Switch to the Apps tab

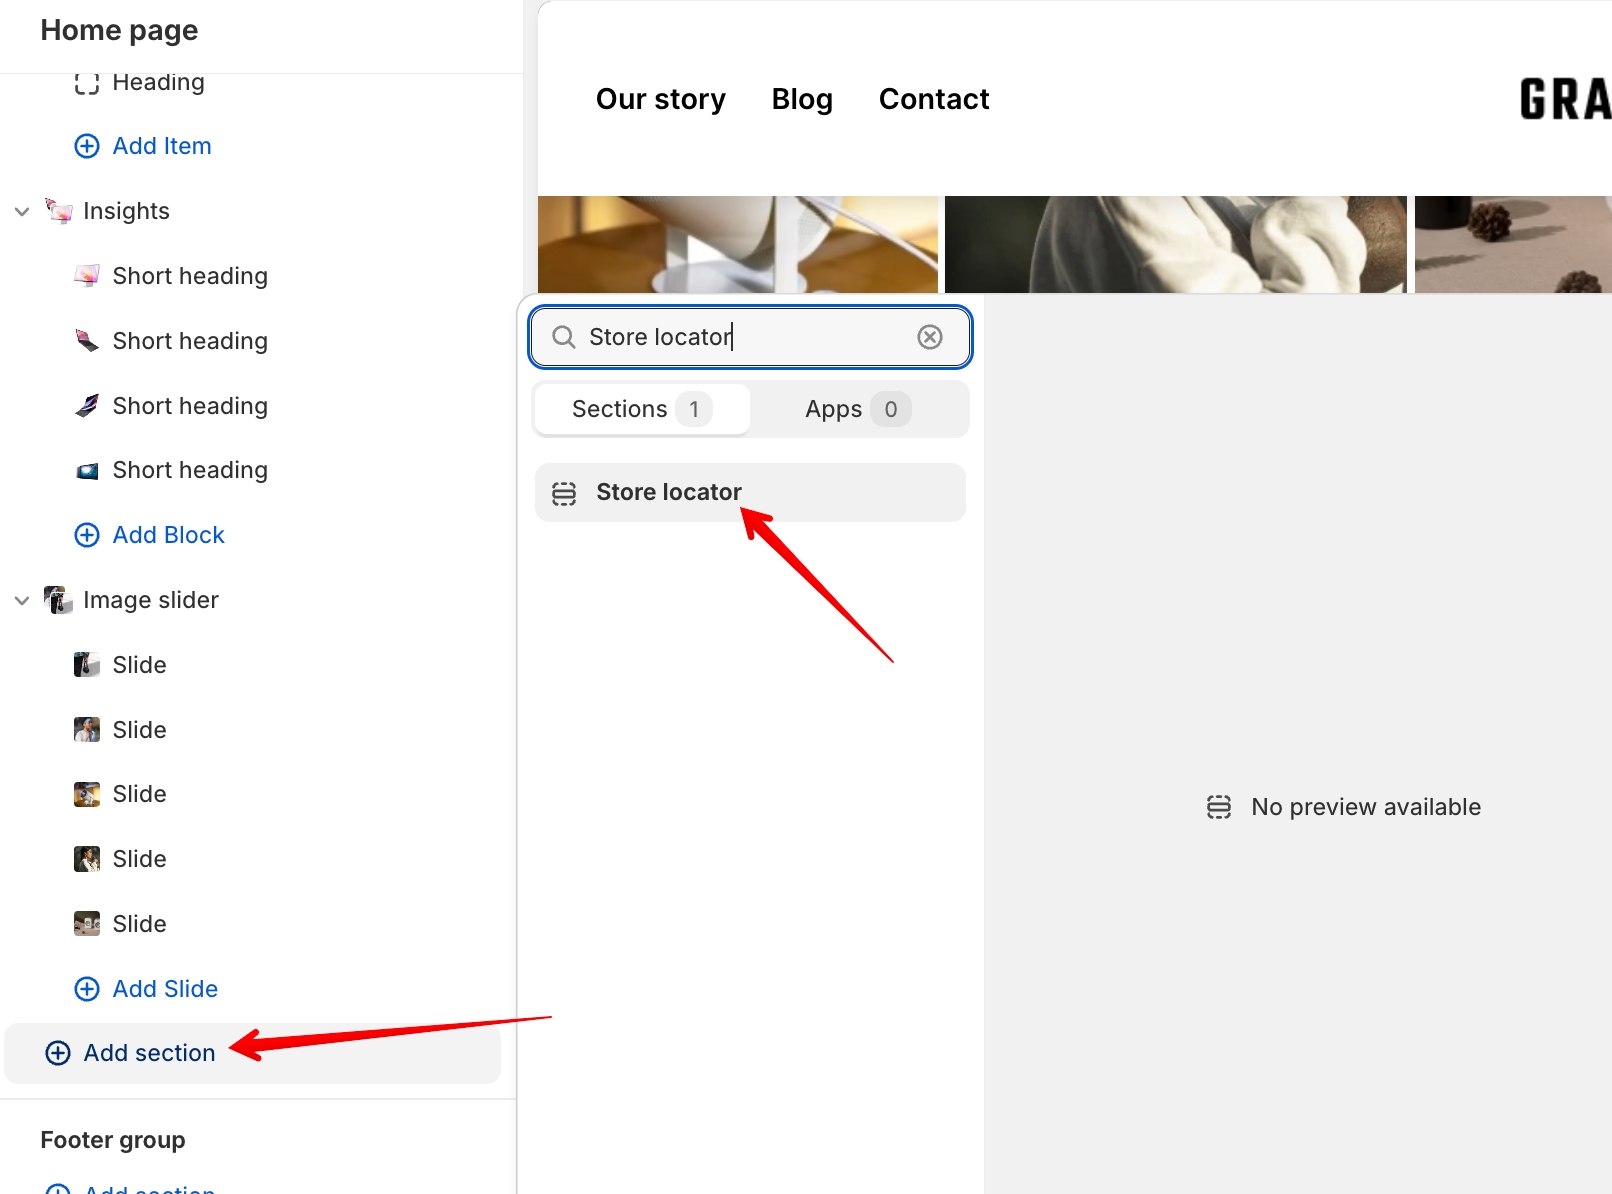[857, 409]
